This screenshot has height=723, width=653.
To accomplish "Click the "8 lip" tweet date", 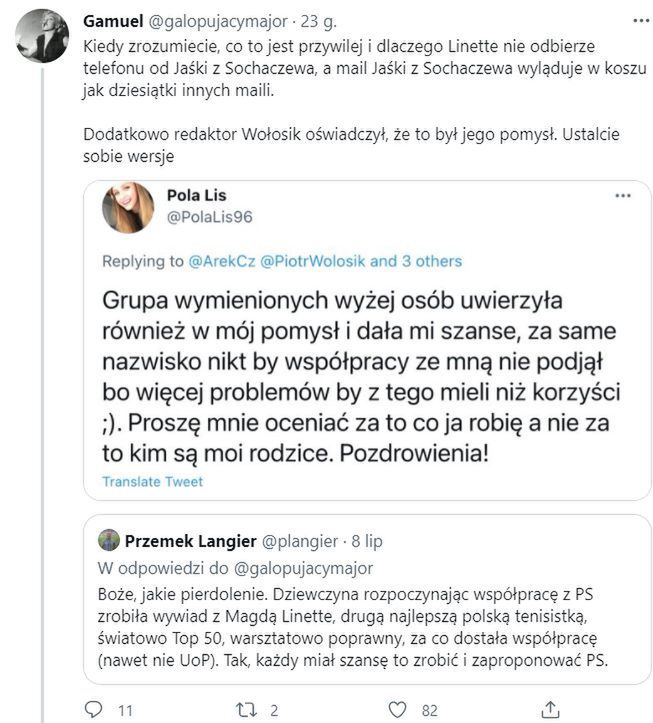I will pyautogui.click(x=363, y=541).
